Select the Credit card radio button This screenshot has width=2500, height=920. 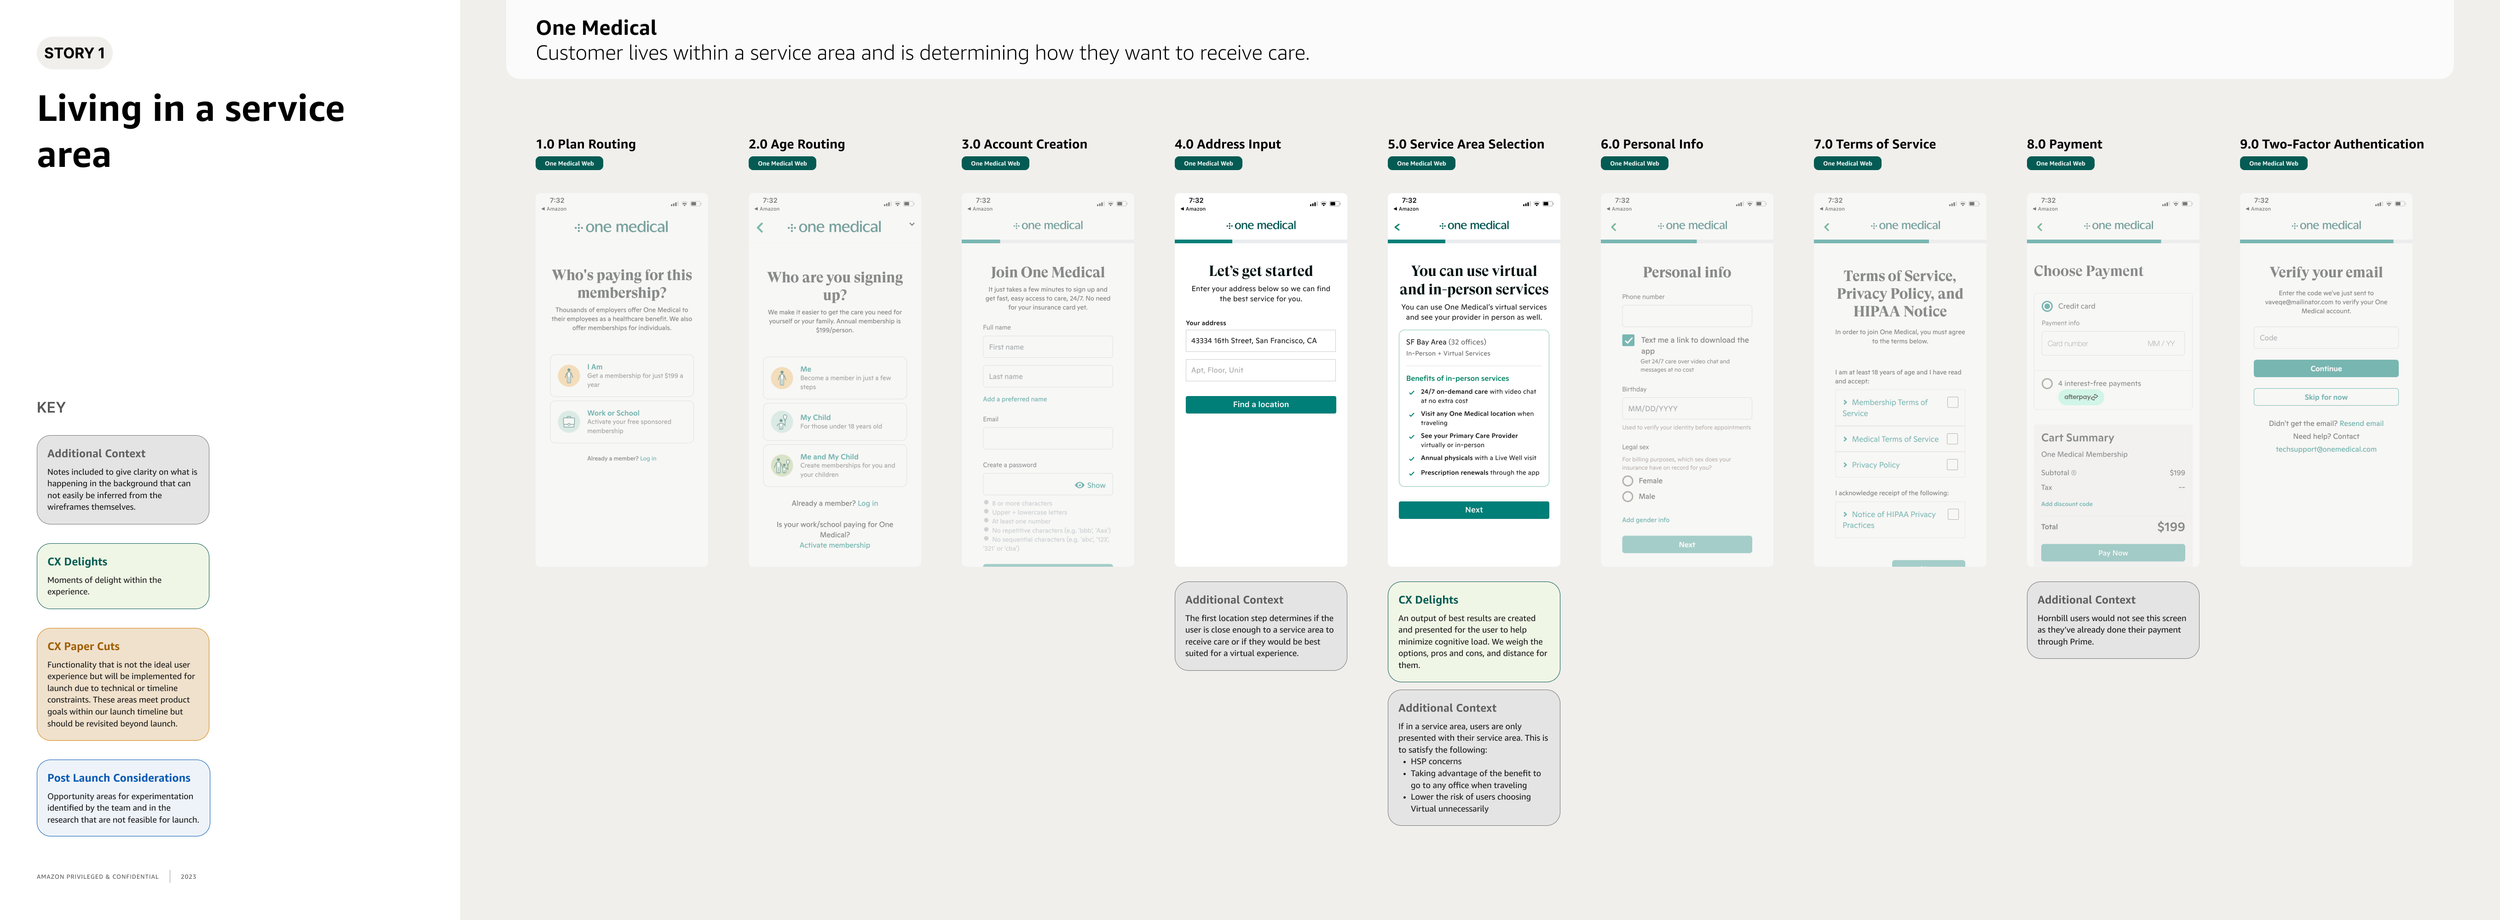2047,306
